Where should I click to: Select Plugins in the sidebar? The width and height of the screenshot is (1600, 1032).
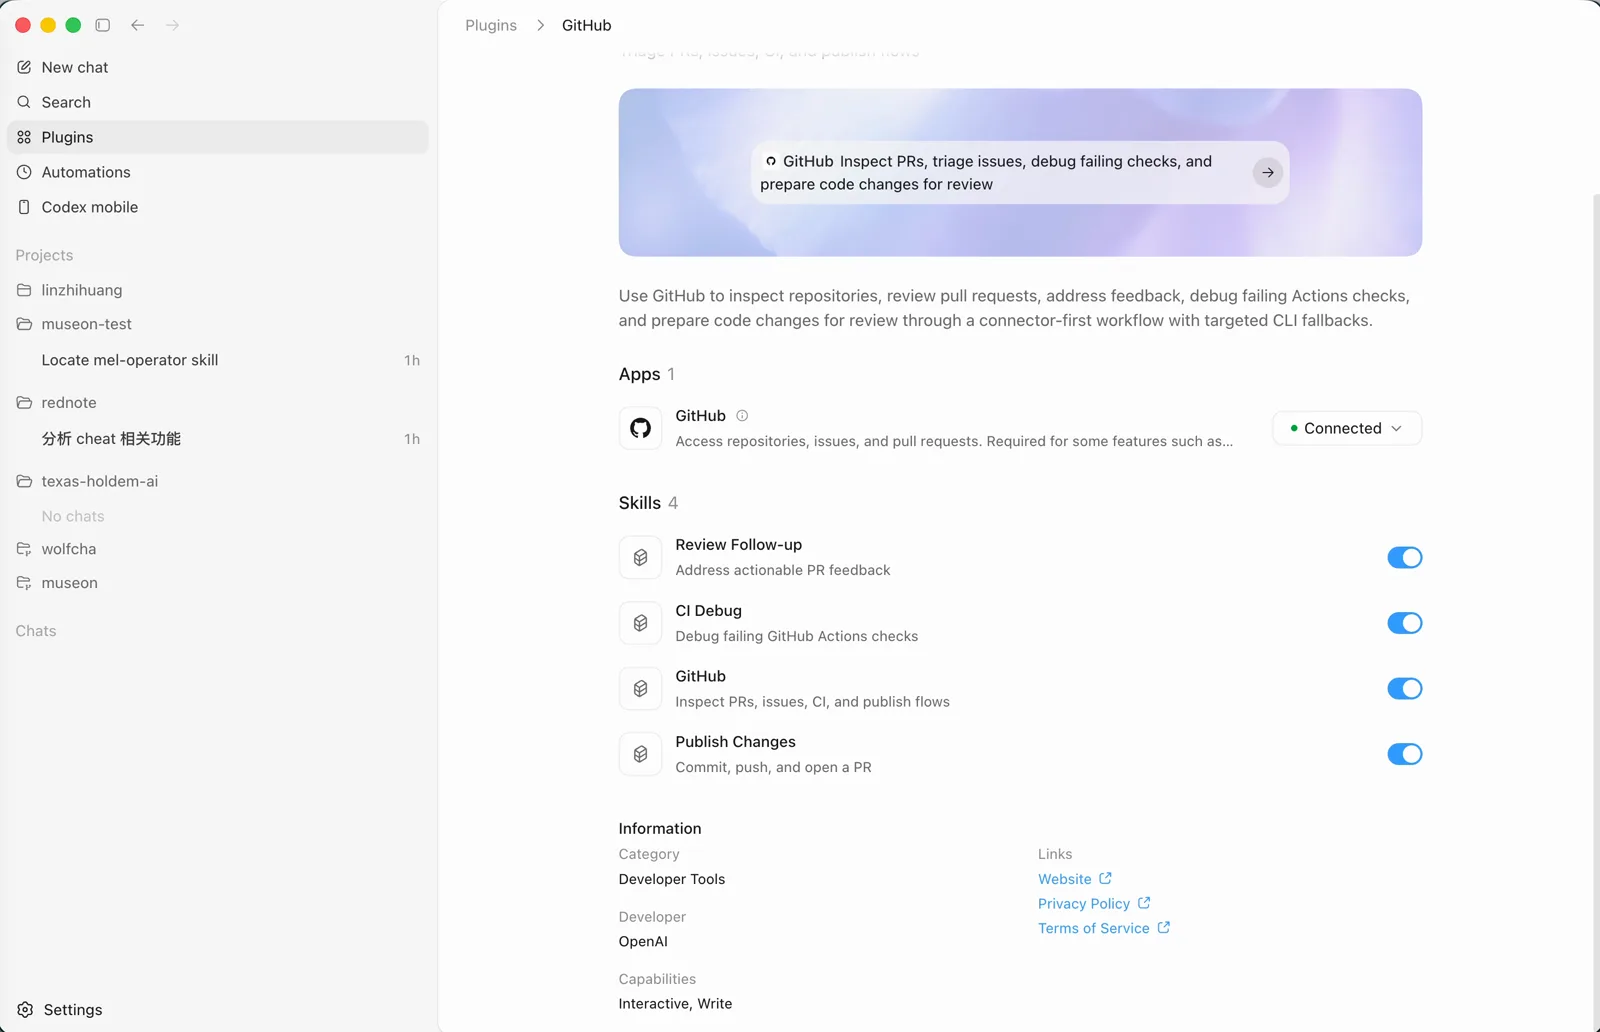(x=217, y=137)
